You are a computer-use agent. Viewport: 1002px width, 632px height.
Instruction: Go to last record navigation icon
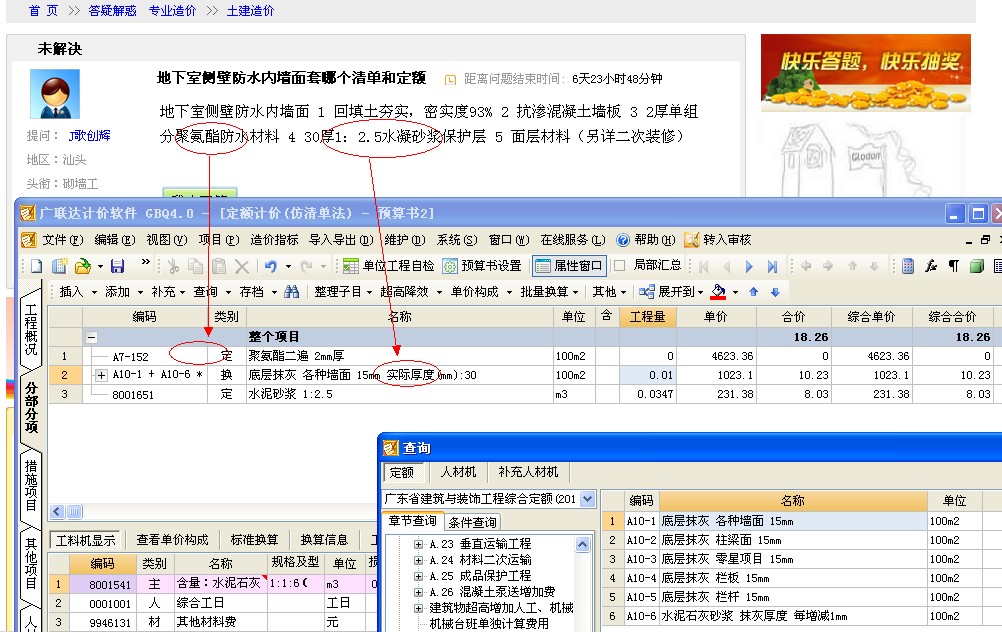[772, 266]
